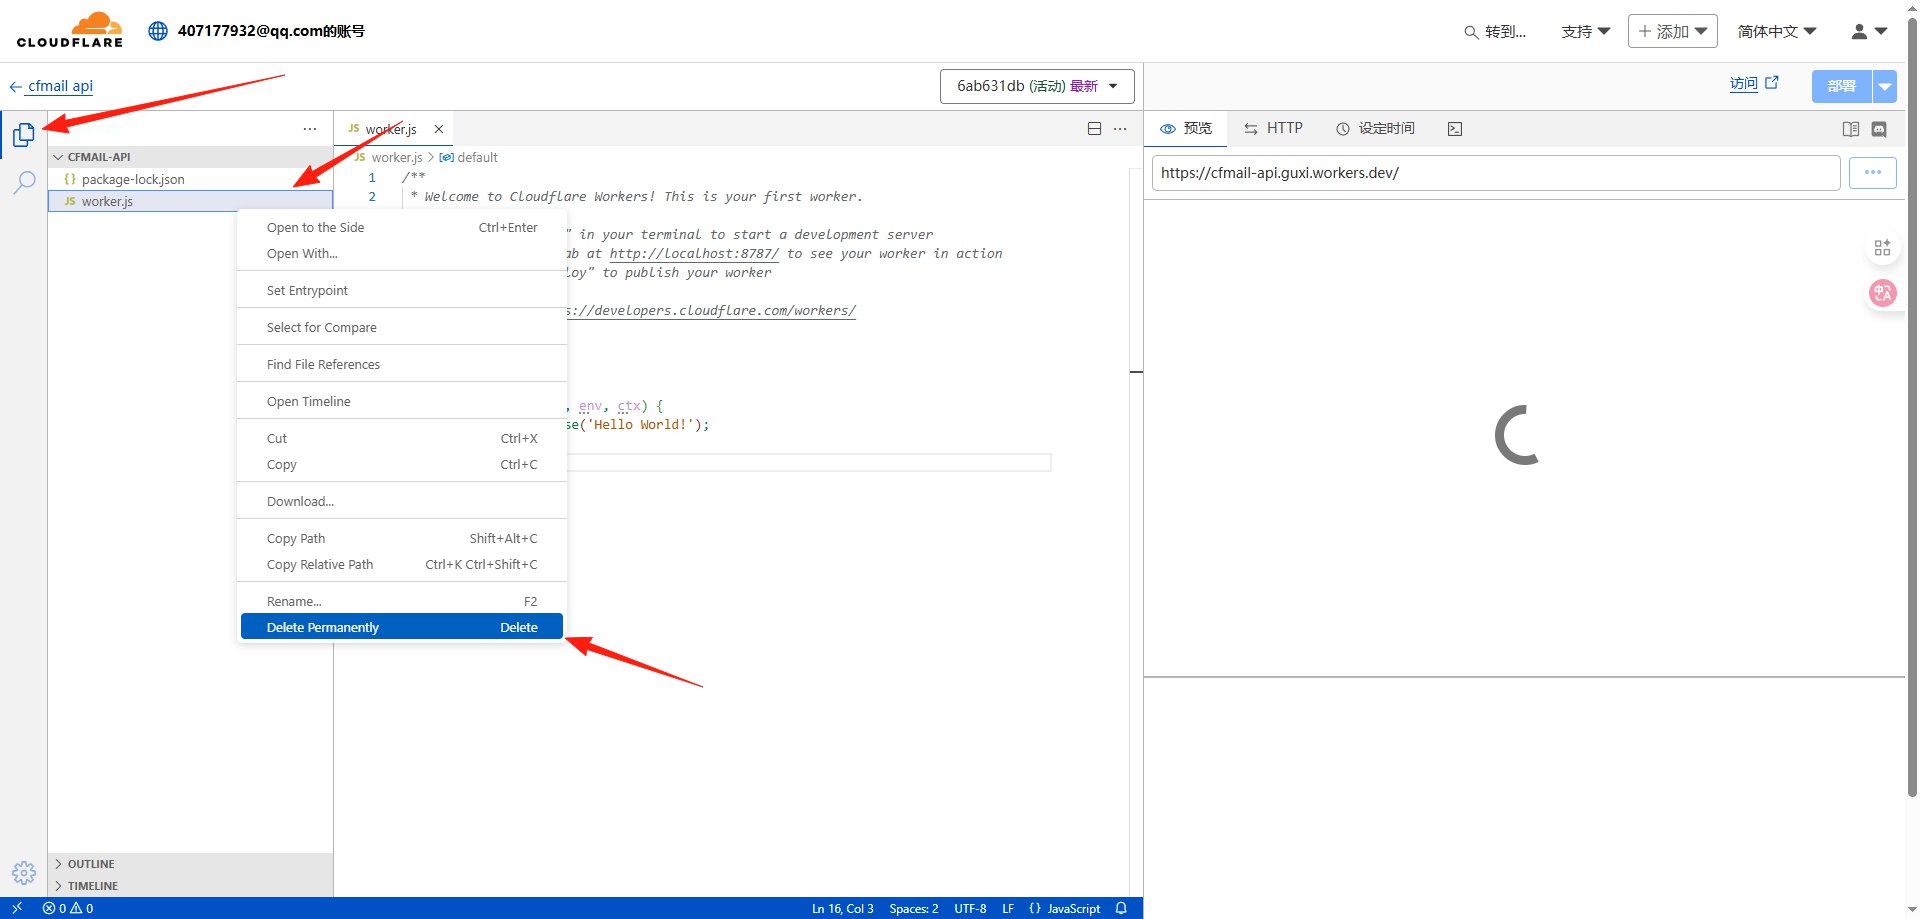Screen dimensions: 1920x919
Task: Click the notification bell in status bar
Action: (1121, 908)
